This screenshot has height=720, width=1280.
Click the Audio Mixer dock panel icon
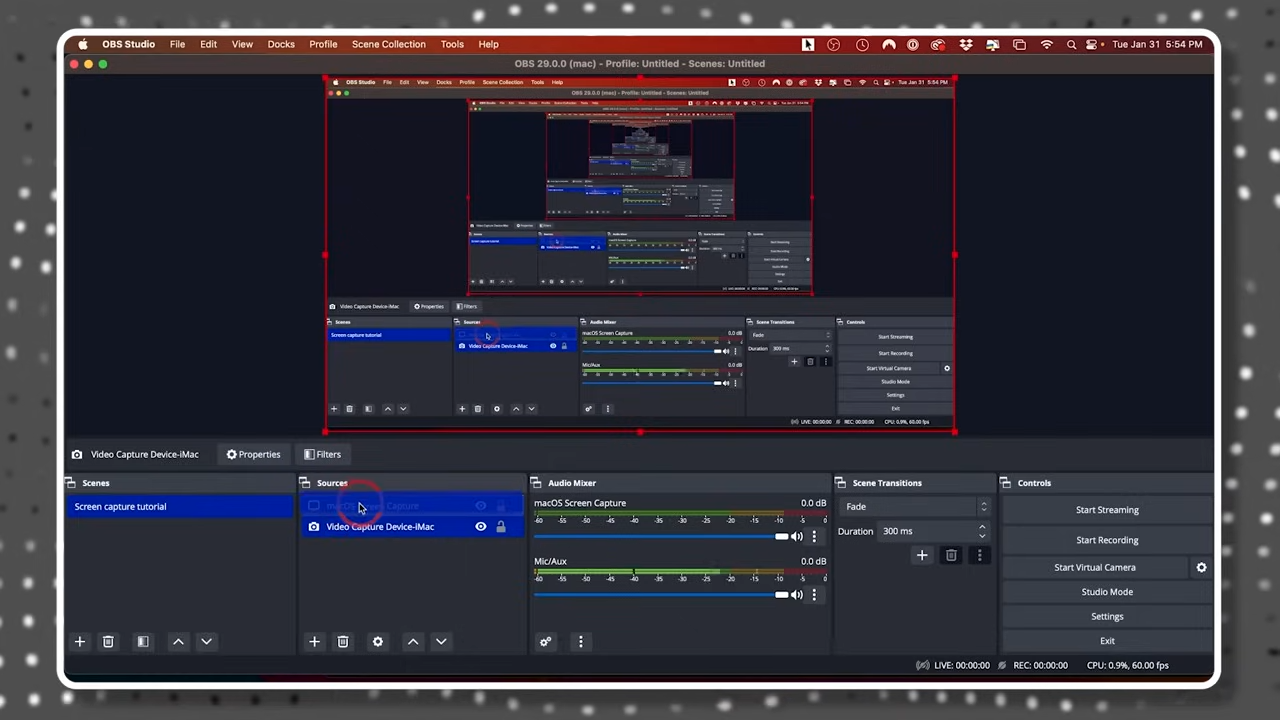click(x=537, y=483)
